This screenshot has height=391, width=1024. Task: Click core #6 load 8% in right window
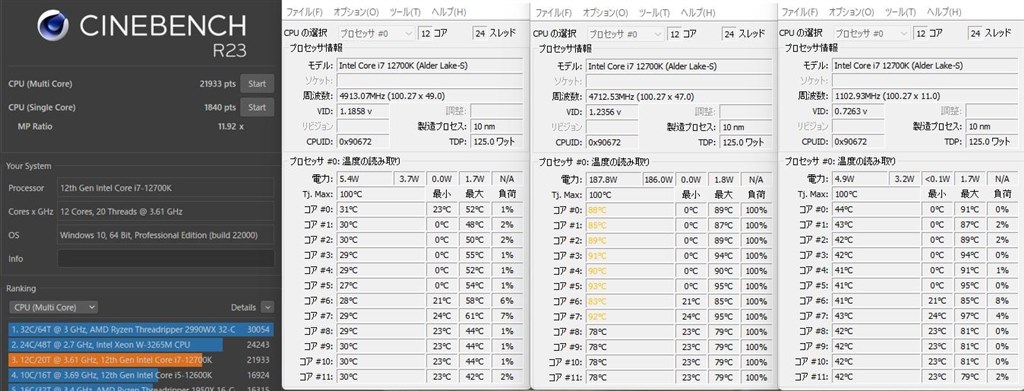click(x=1001, y=301)
